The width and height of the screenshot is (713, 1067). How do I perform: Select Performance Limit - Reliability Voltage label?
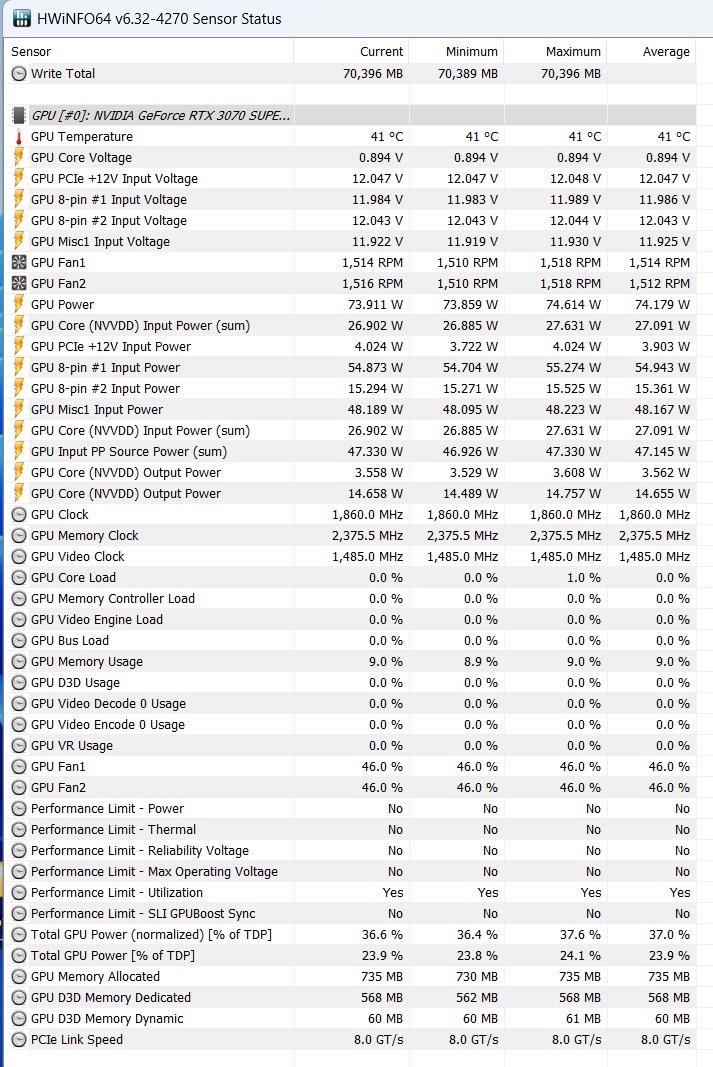pyautogui.click(x=139, y=851)
